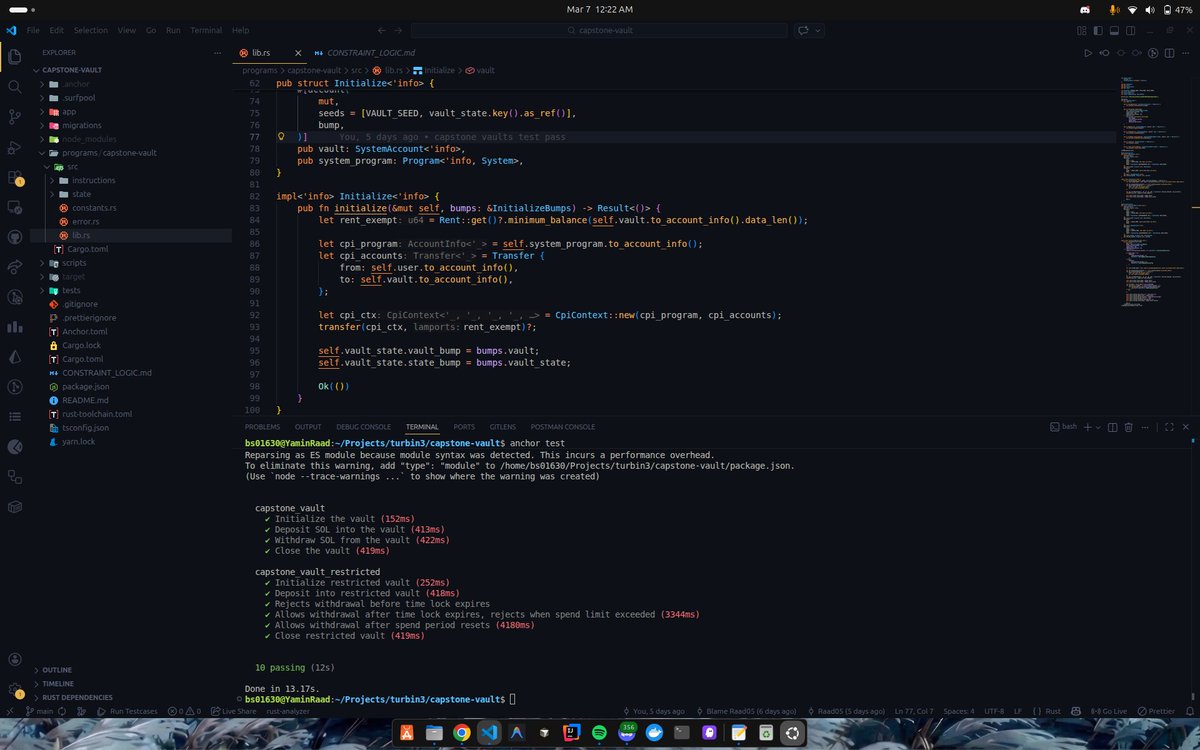Switch to the DEBUG CONSOLE panel tab
Viewport: 1200px width, 750px height.
pos(364,427)
